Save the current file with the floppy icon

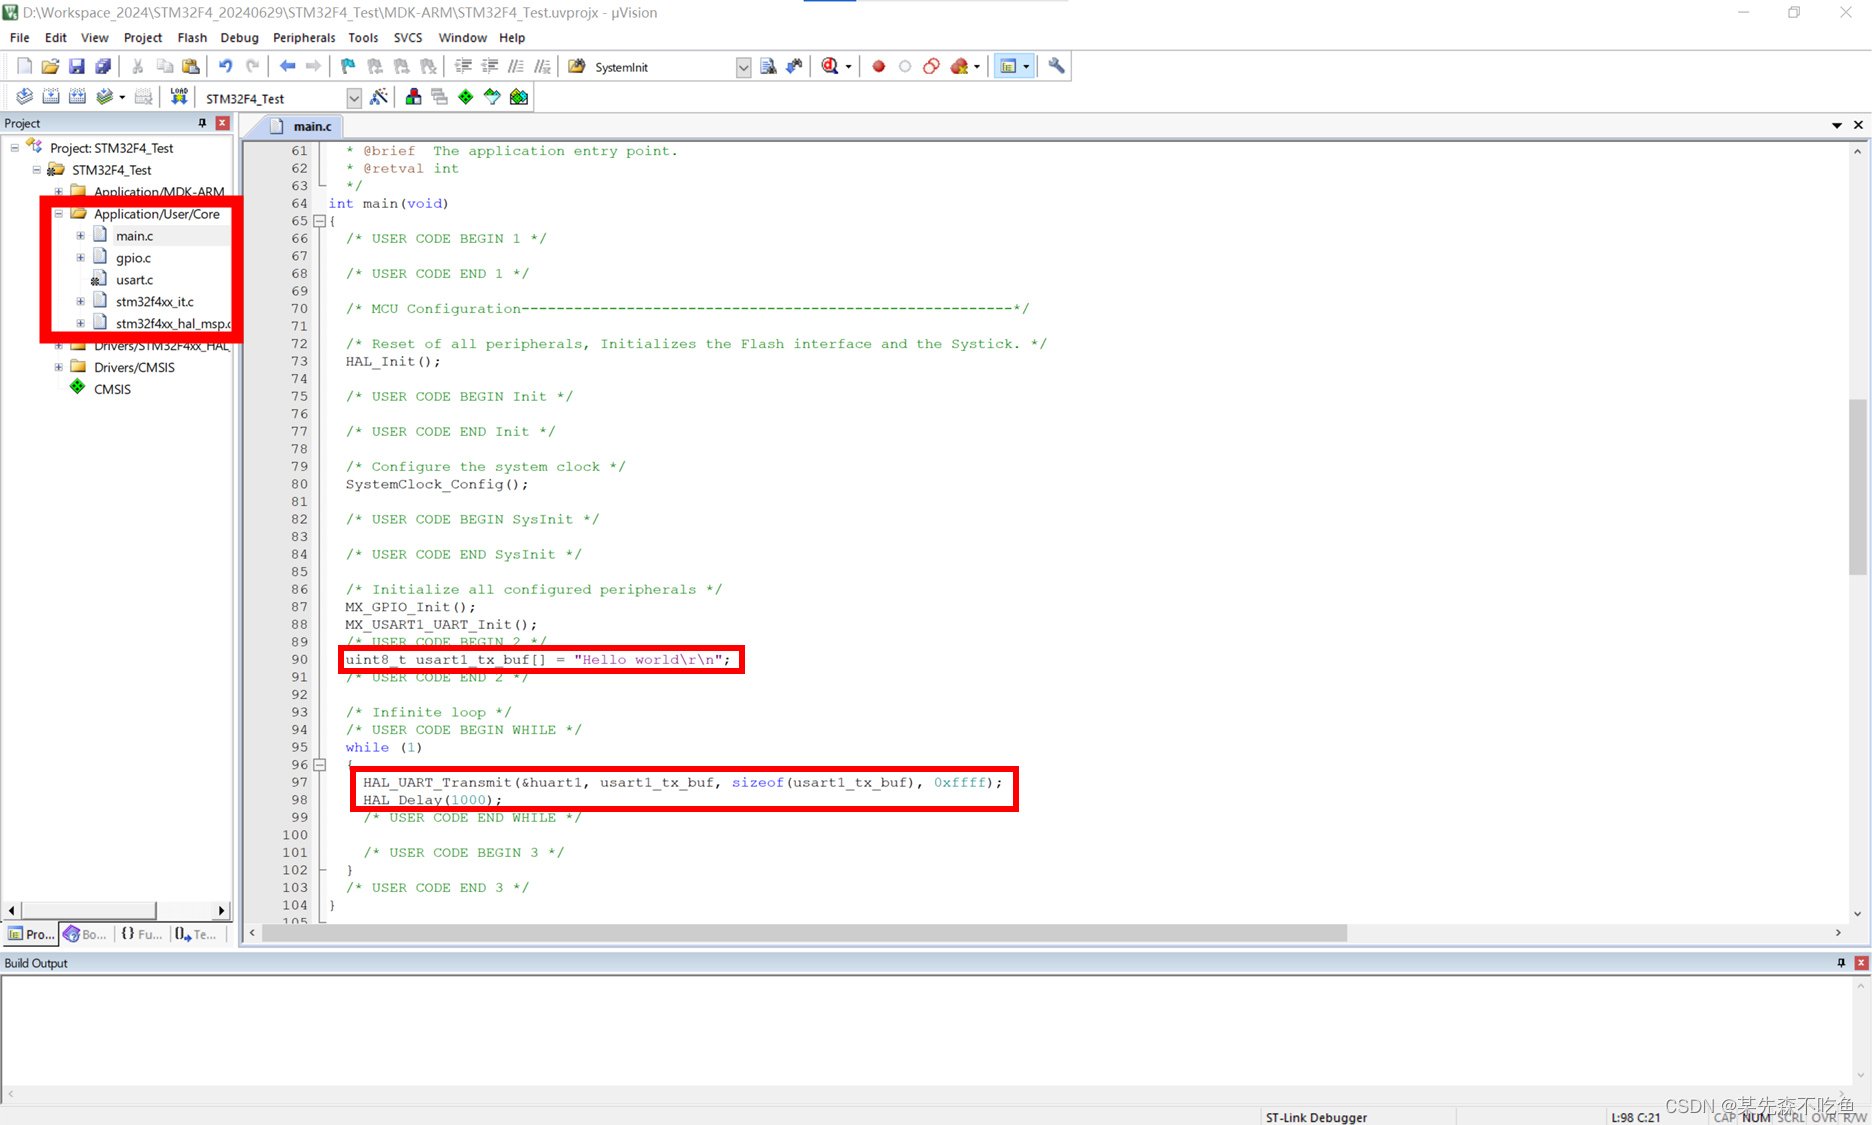(x=77, y=66)
